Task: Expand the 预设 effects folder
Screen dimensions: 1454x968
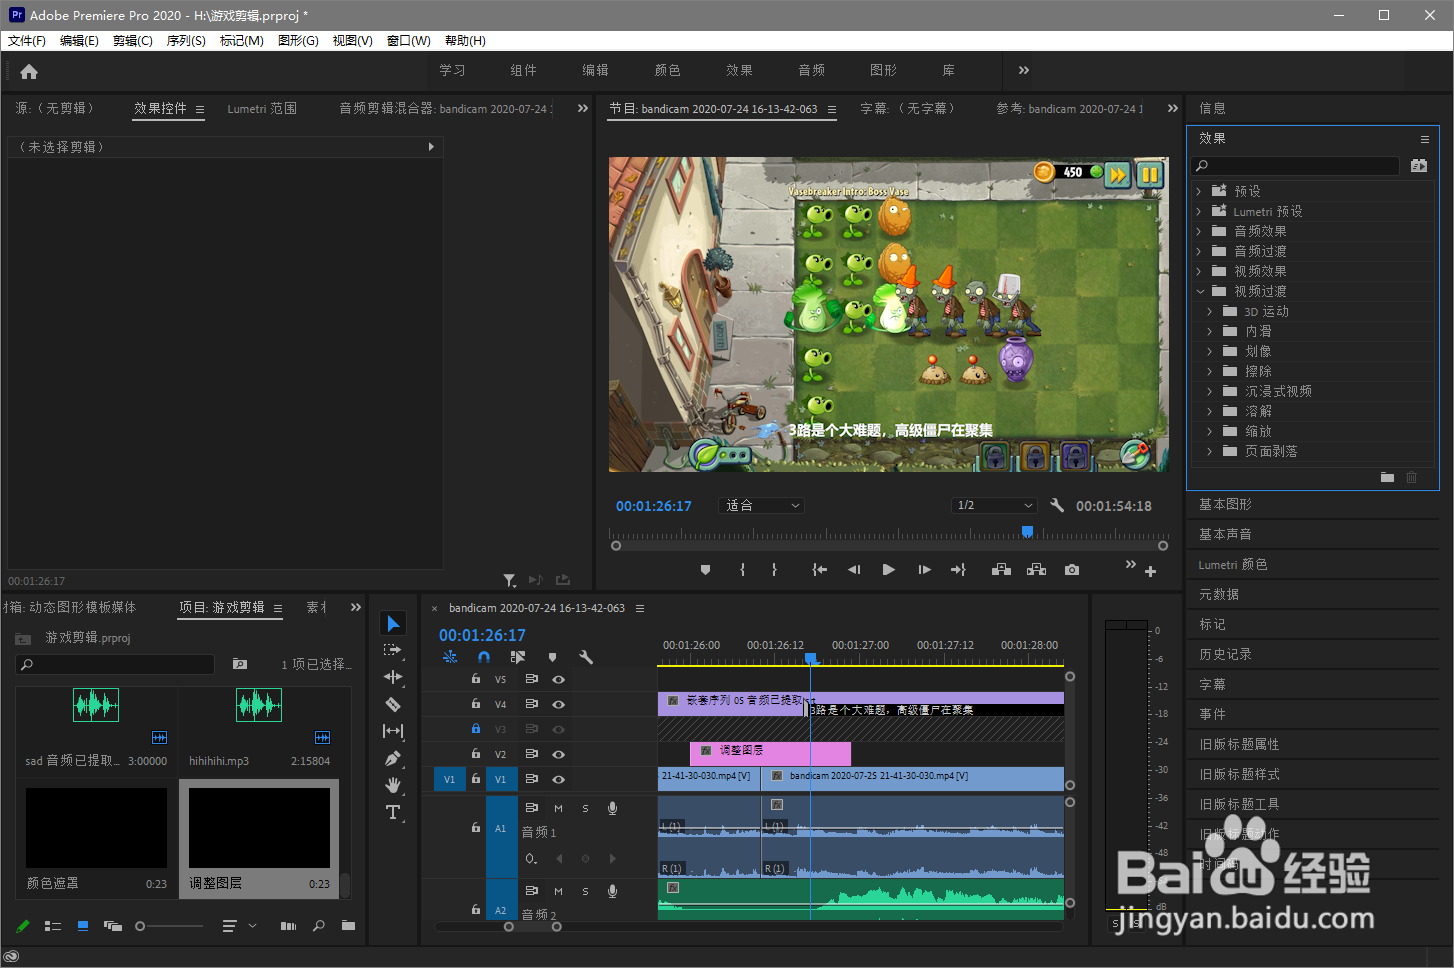Action: [x=1199, y=191]
